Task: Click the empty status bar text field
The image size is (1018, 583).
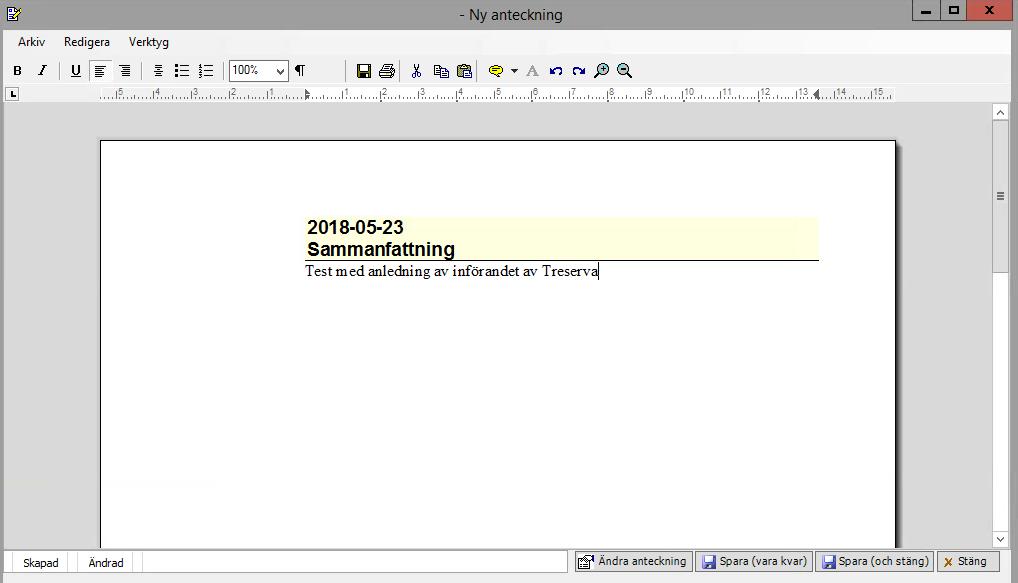Action: tap(354, 562)
